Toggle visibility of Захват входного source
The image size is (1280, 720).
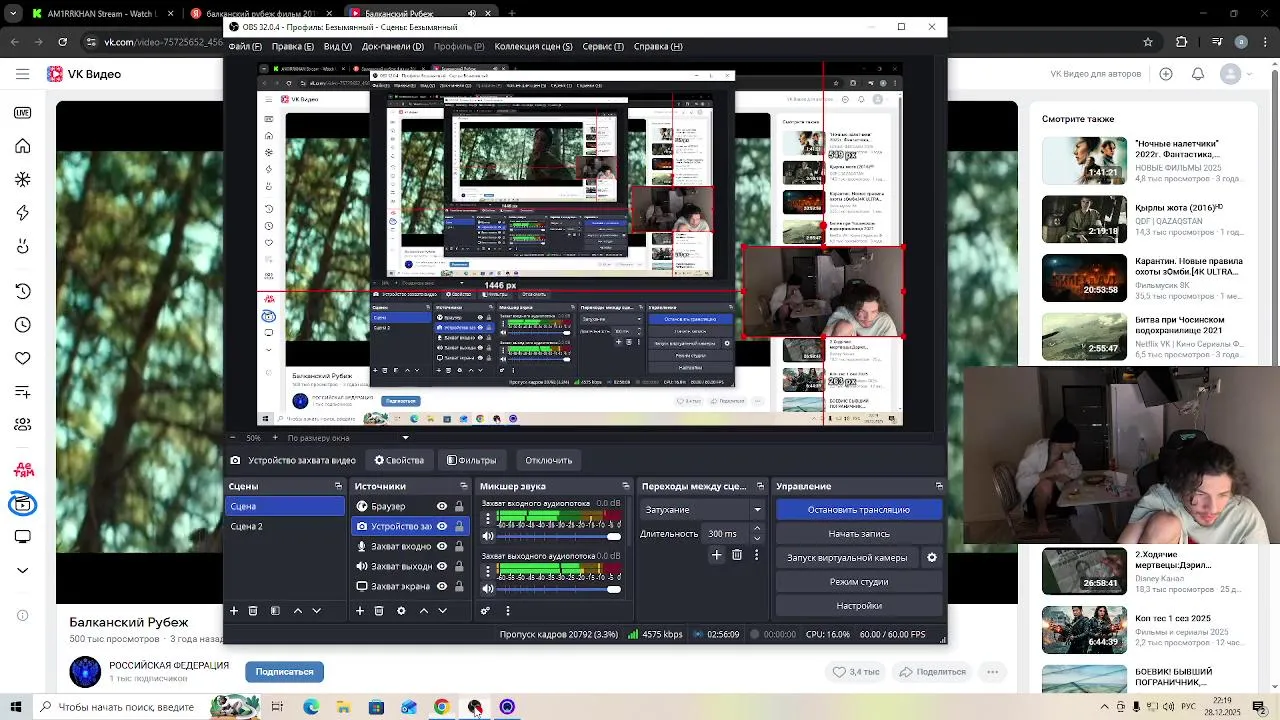pos(442,546)
